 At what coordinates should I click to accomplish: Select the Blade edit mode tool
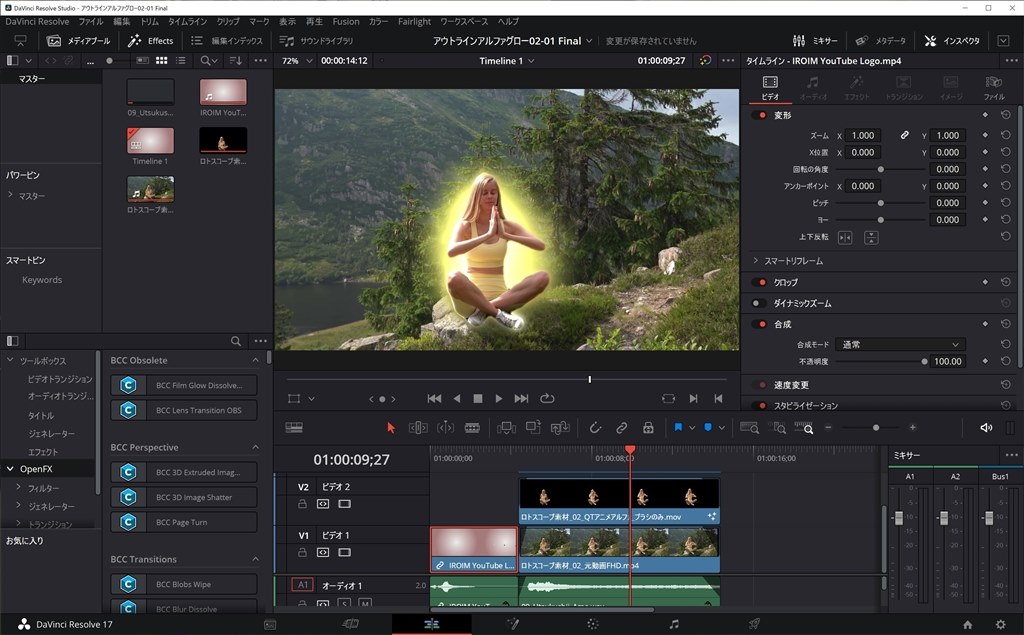tap(472, 428)
